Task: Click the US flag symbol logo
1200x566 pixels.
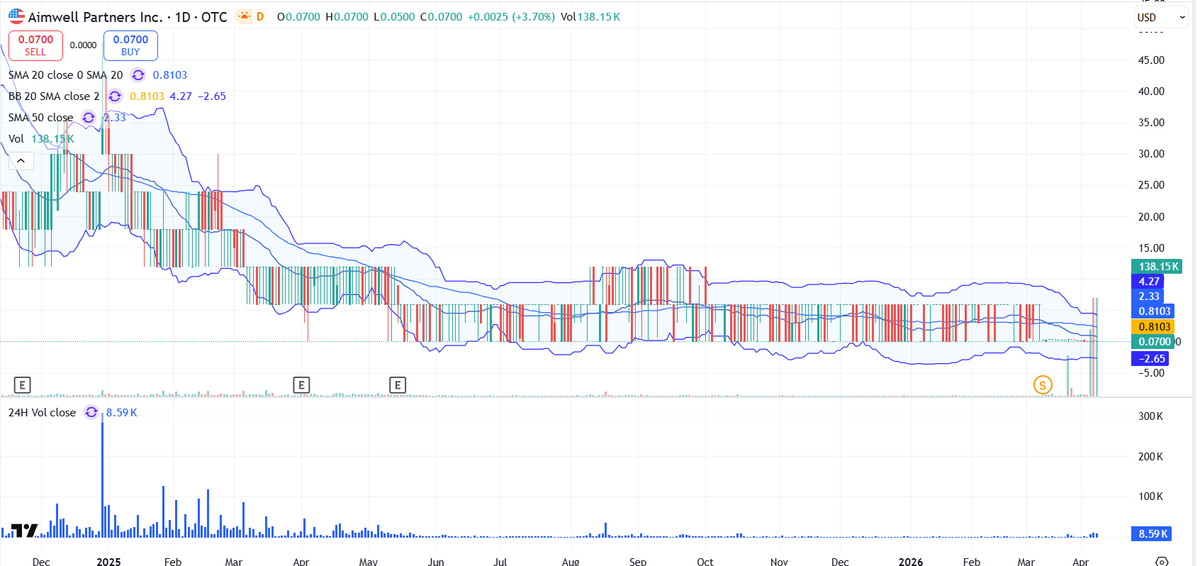Action: pos(15,17)
